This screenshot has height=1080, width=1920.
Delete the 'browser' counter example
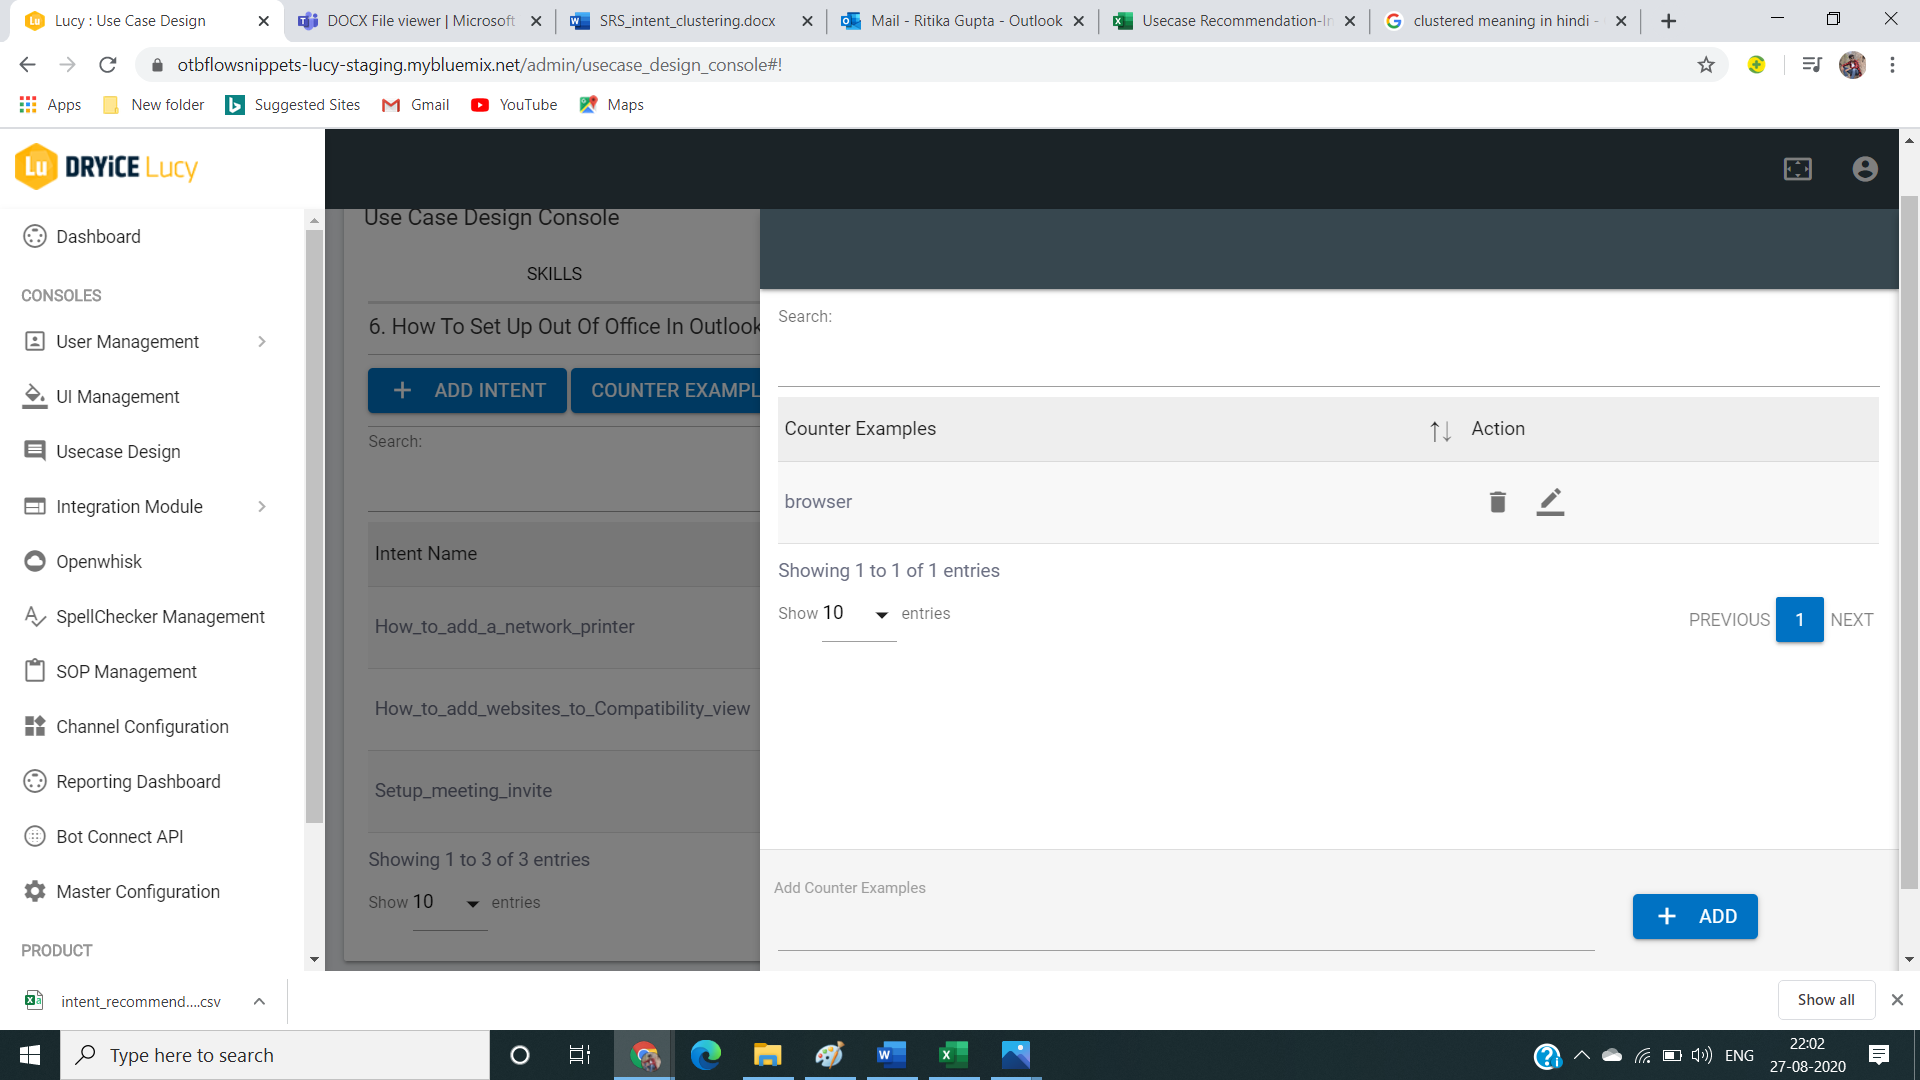(1496, 501)
